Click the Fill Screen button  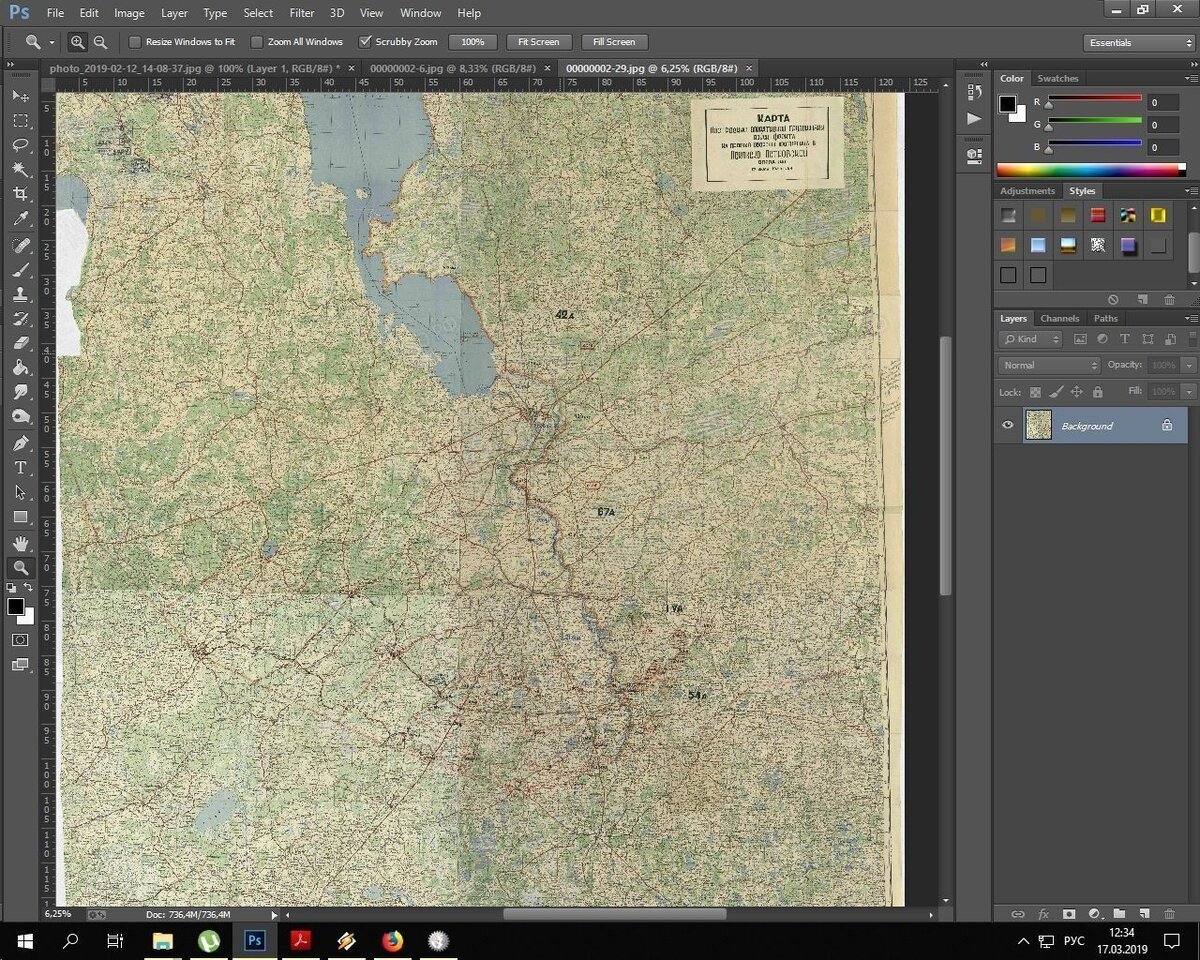(x=614, y=42)
